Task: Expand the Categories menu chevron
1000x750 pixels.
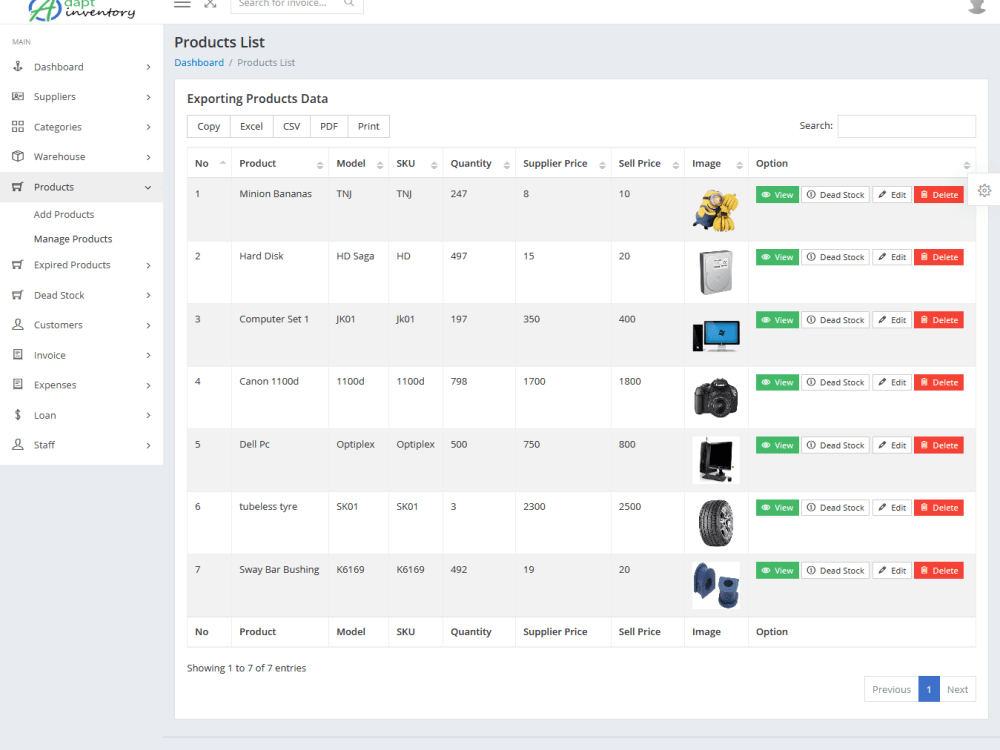Action: [148, 127]
